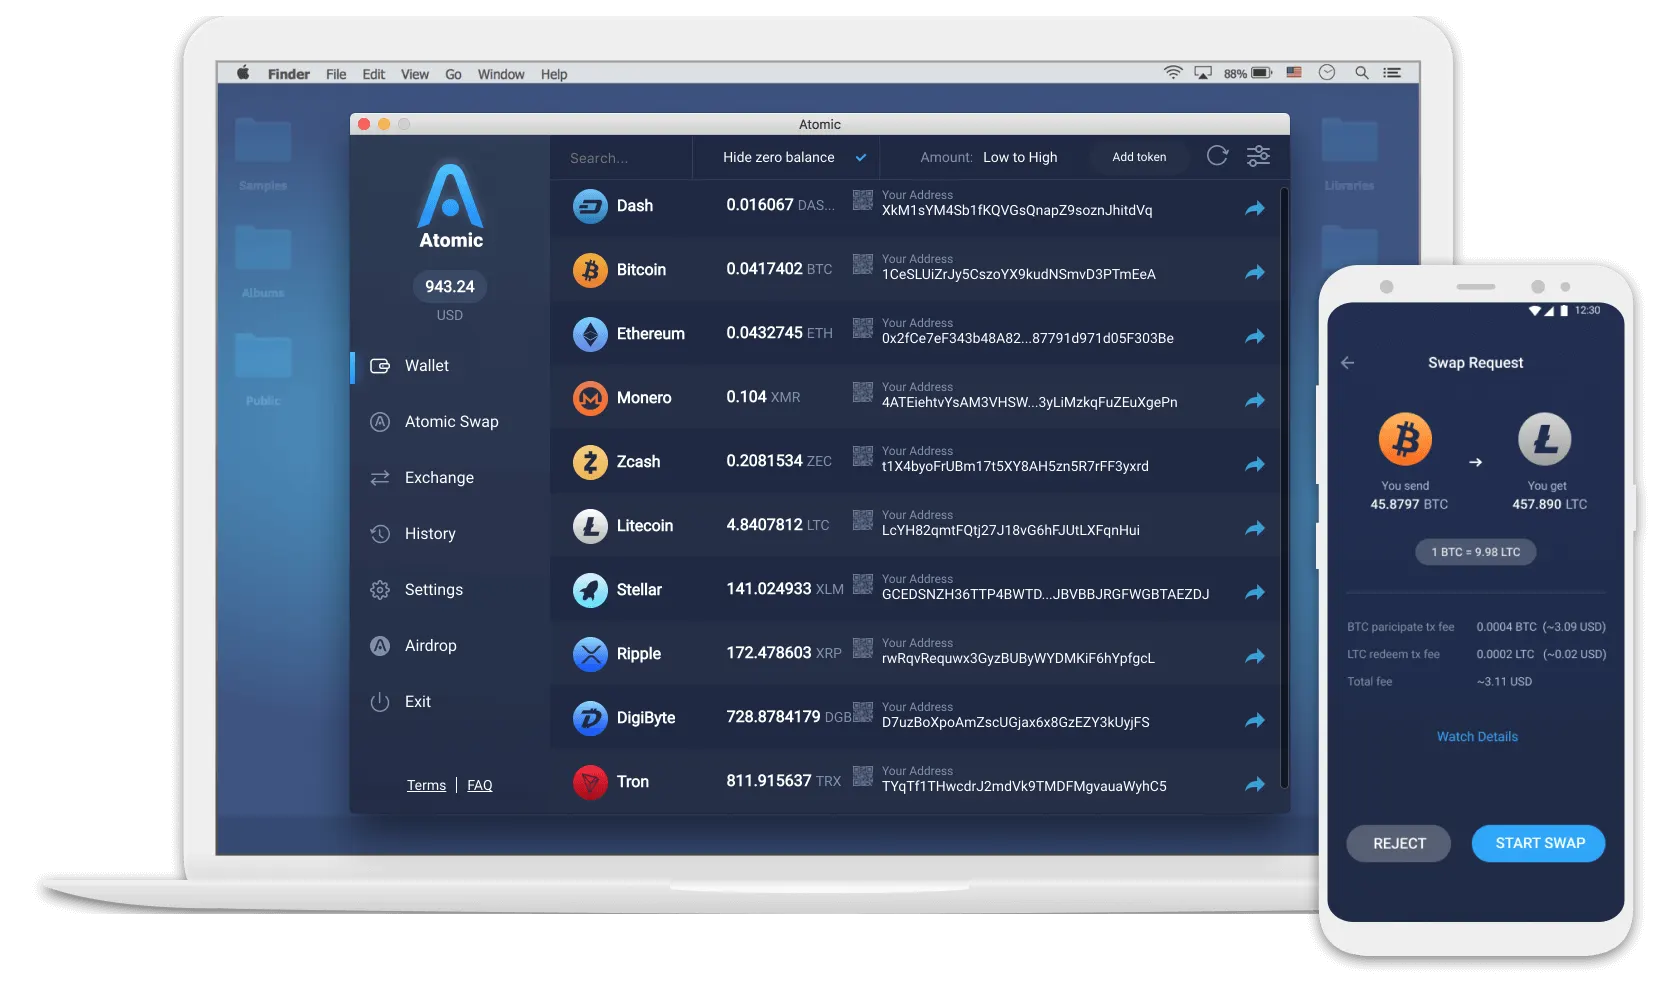Viewport: 1660px width, 986px height.
Task: Show the QR code for Litecoin address
Action: (862, 520)
